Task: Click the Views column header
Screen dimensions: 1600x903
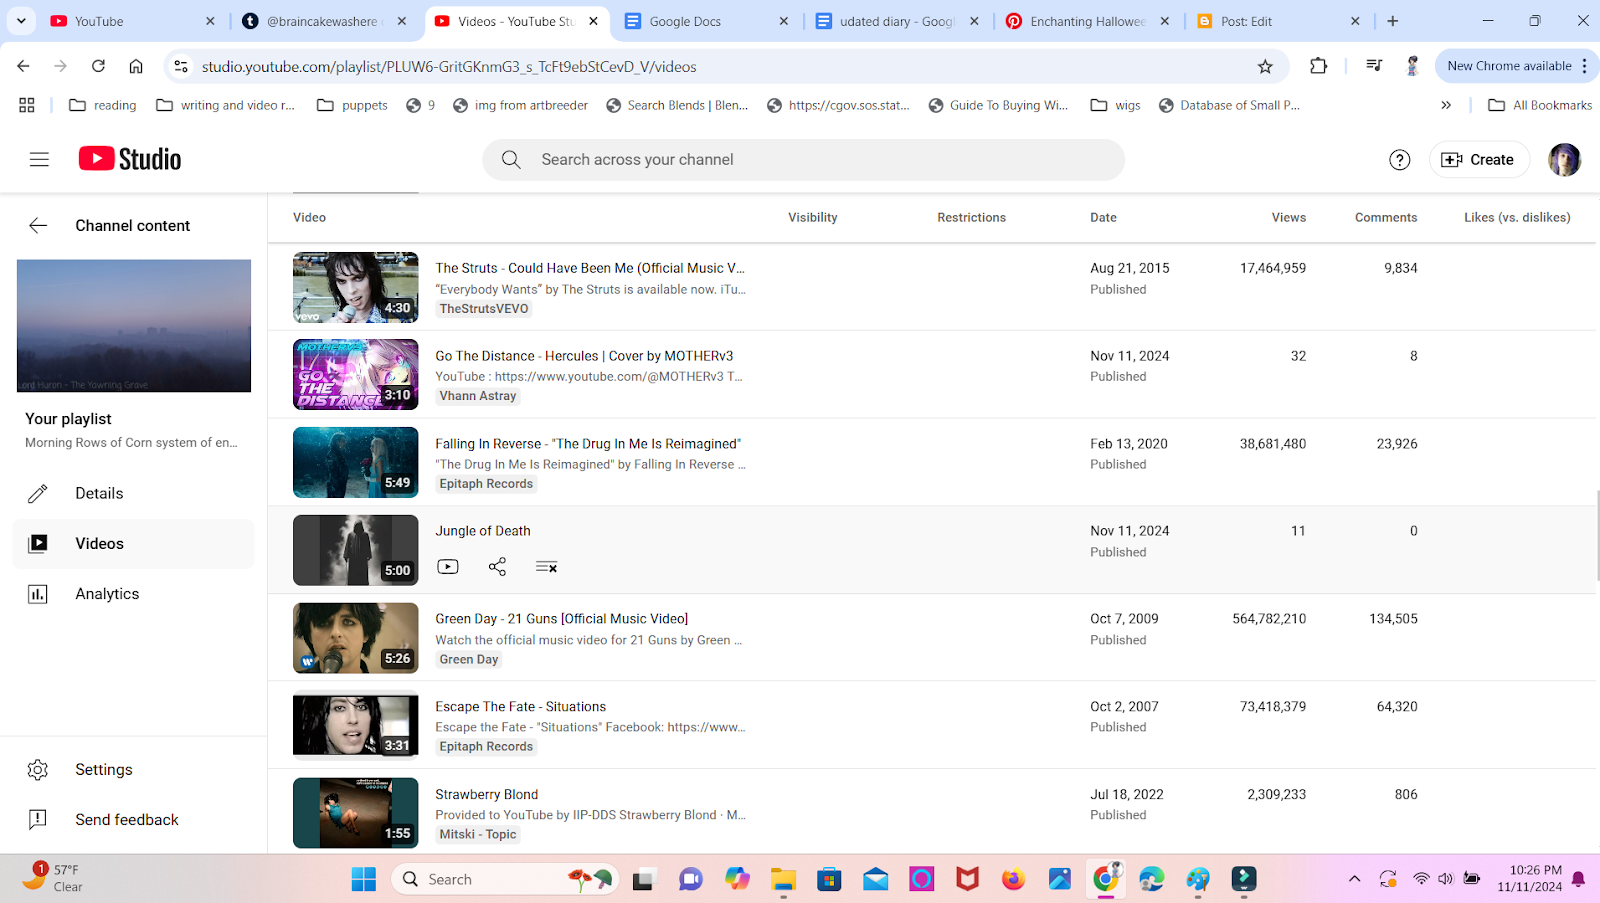Action: click(x=1288, y=218)
